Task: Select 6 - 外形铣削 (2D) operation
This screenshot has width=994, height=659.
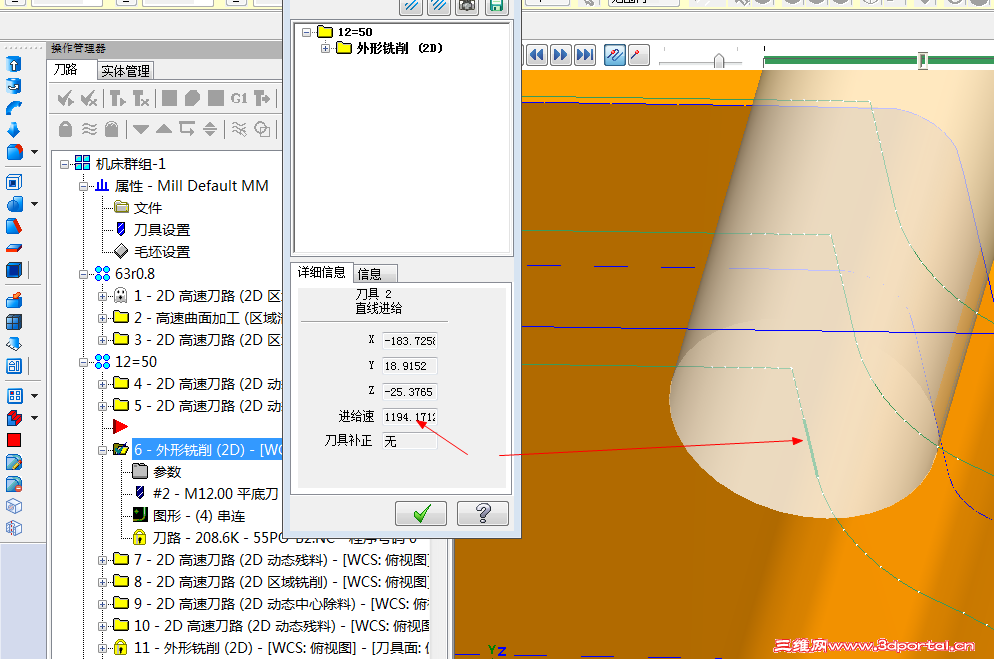Action: 207,450
